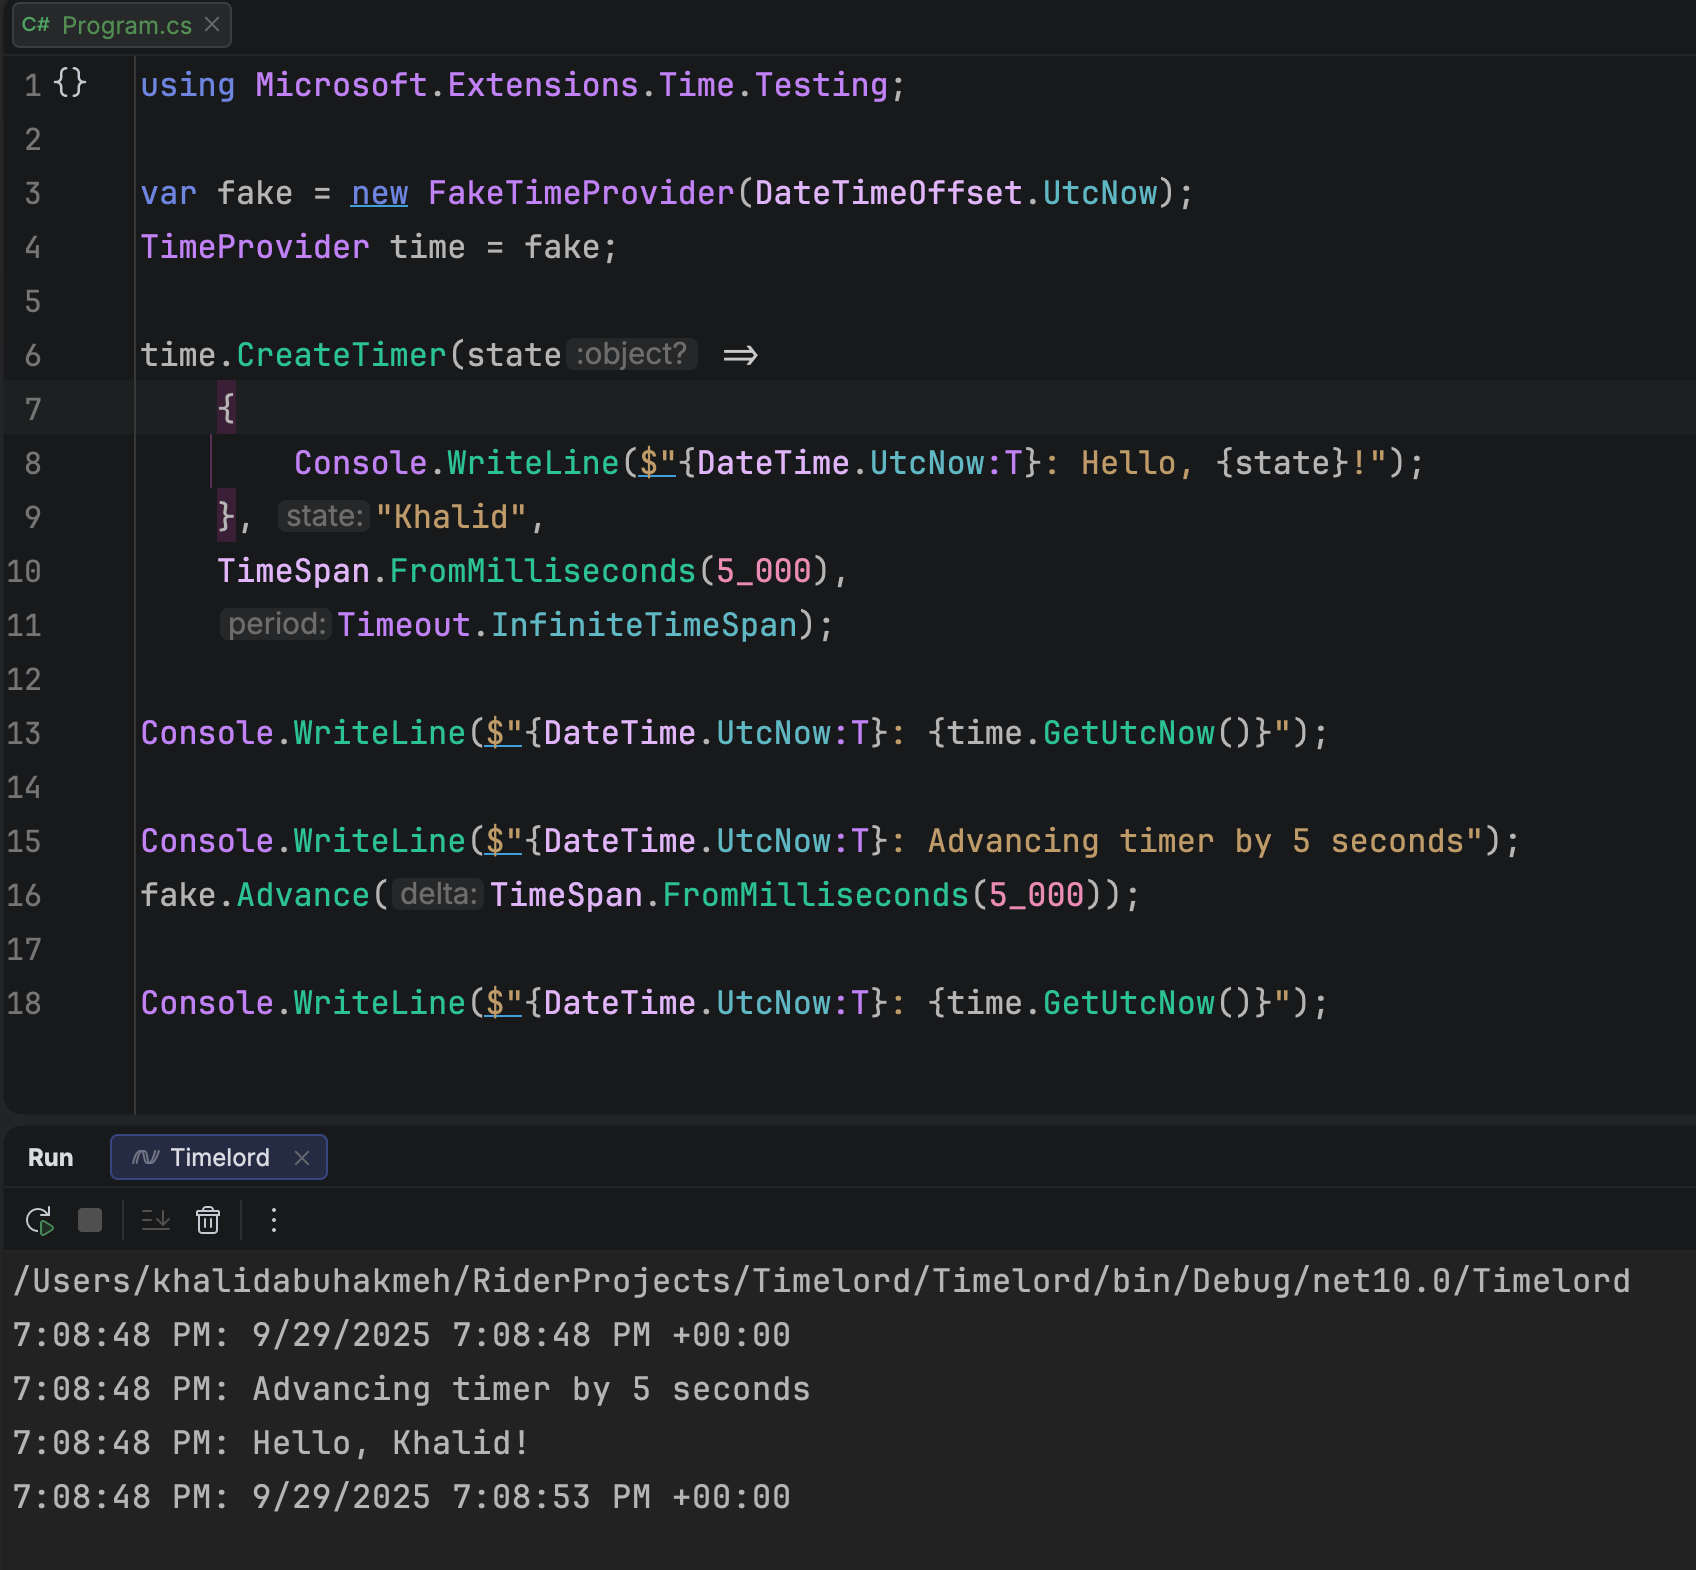The height and width of the screenshot is (1570, 1696).
Task: Close the Program.cs editor tab
Action: pyautogui.click(x=212, y=24)
